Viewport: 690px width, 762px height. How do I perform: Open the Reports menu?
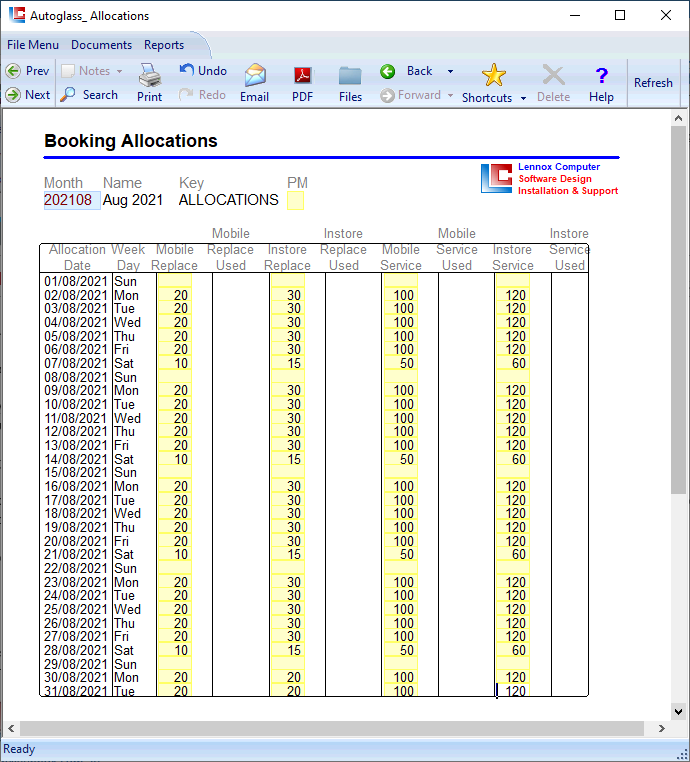pos(164,45)
